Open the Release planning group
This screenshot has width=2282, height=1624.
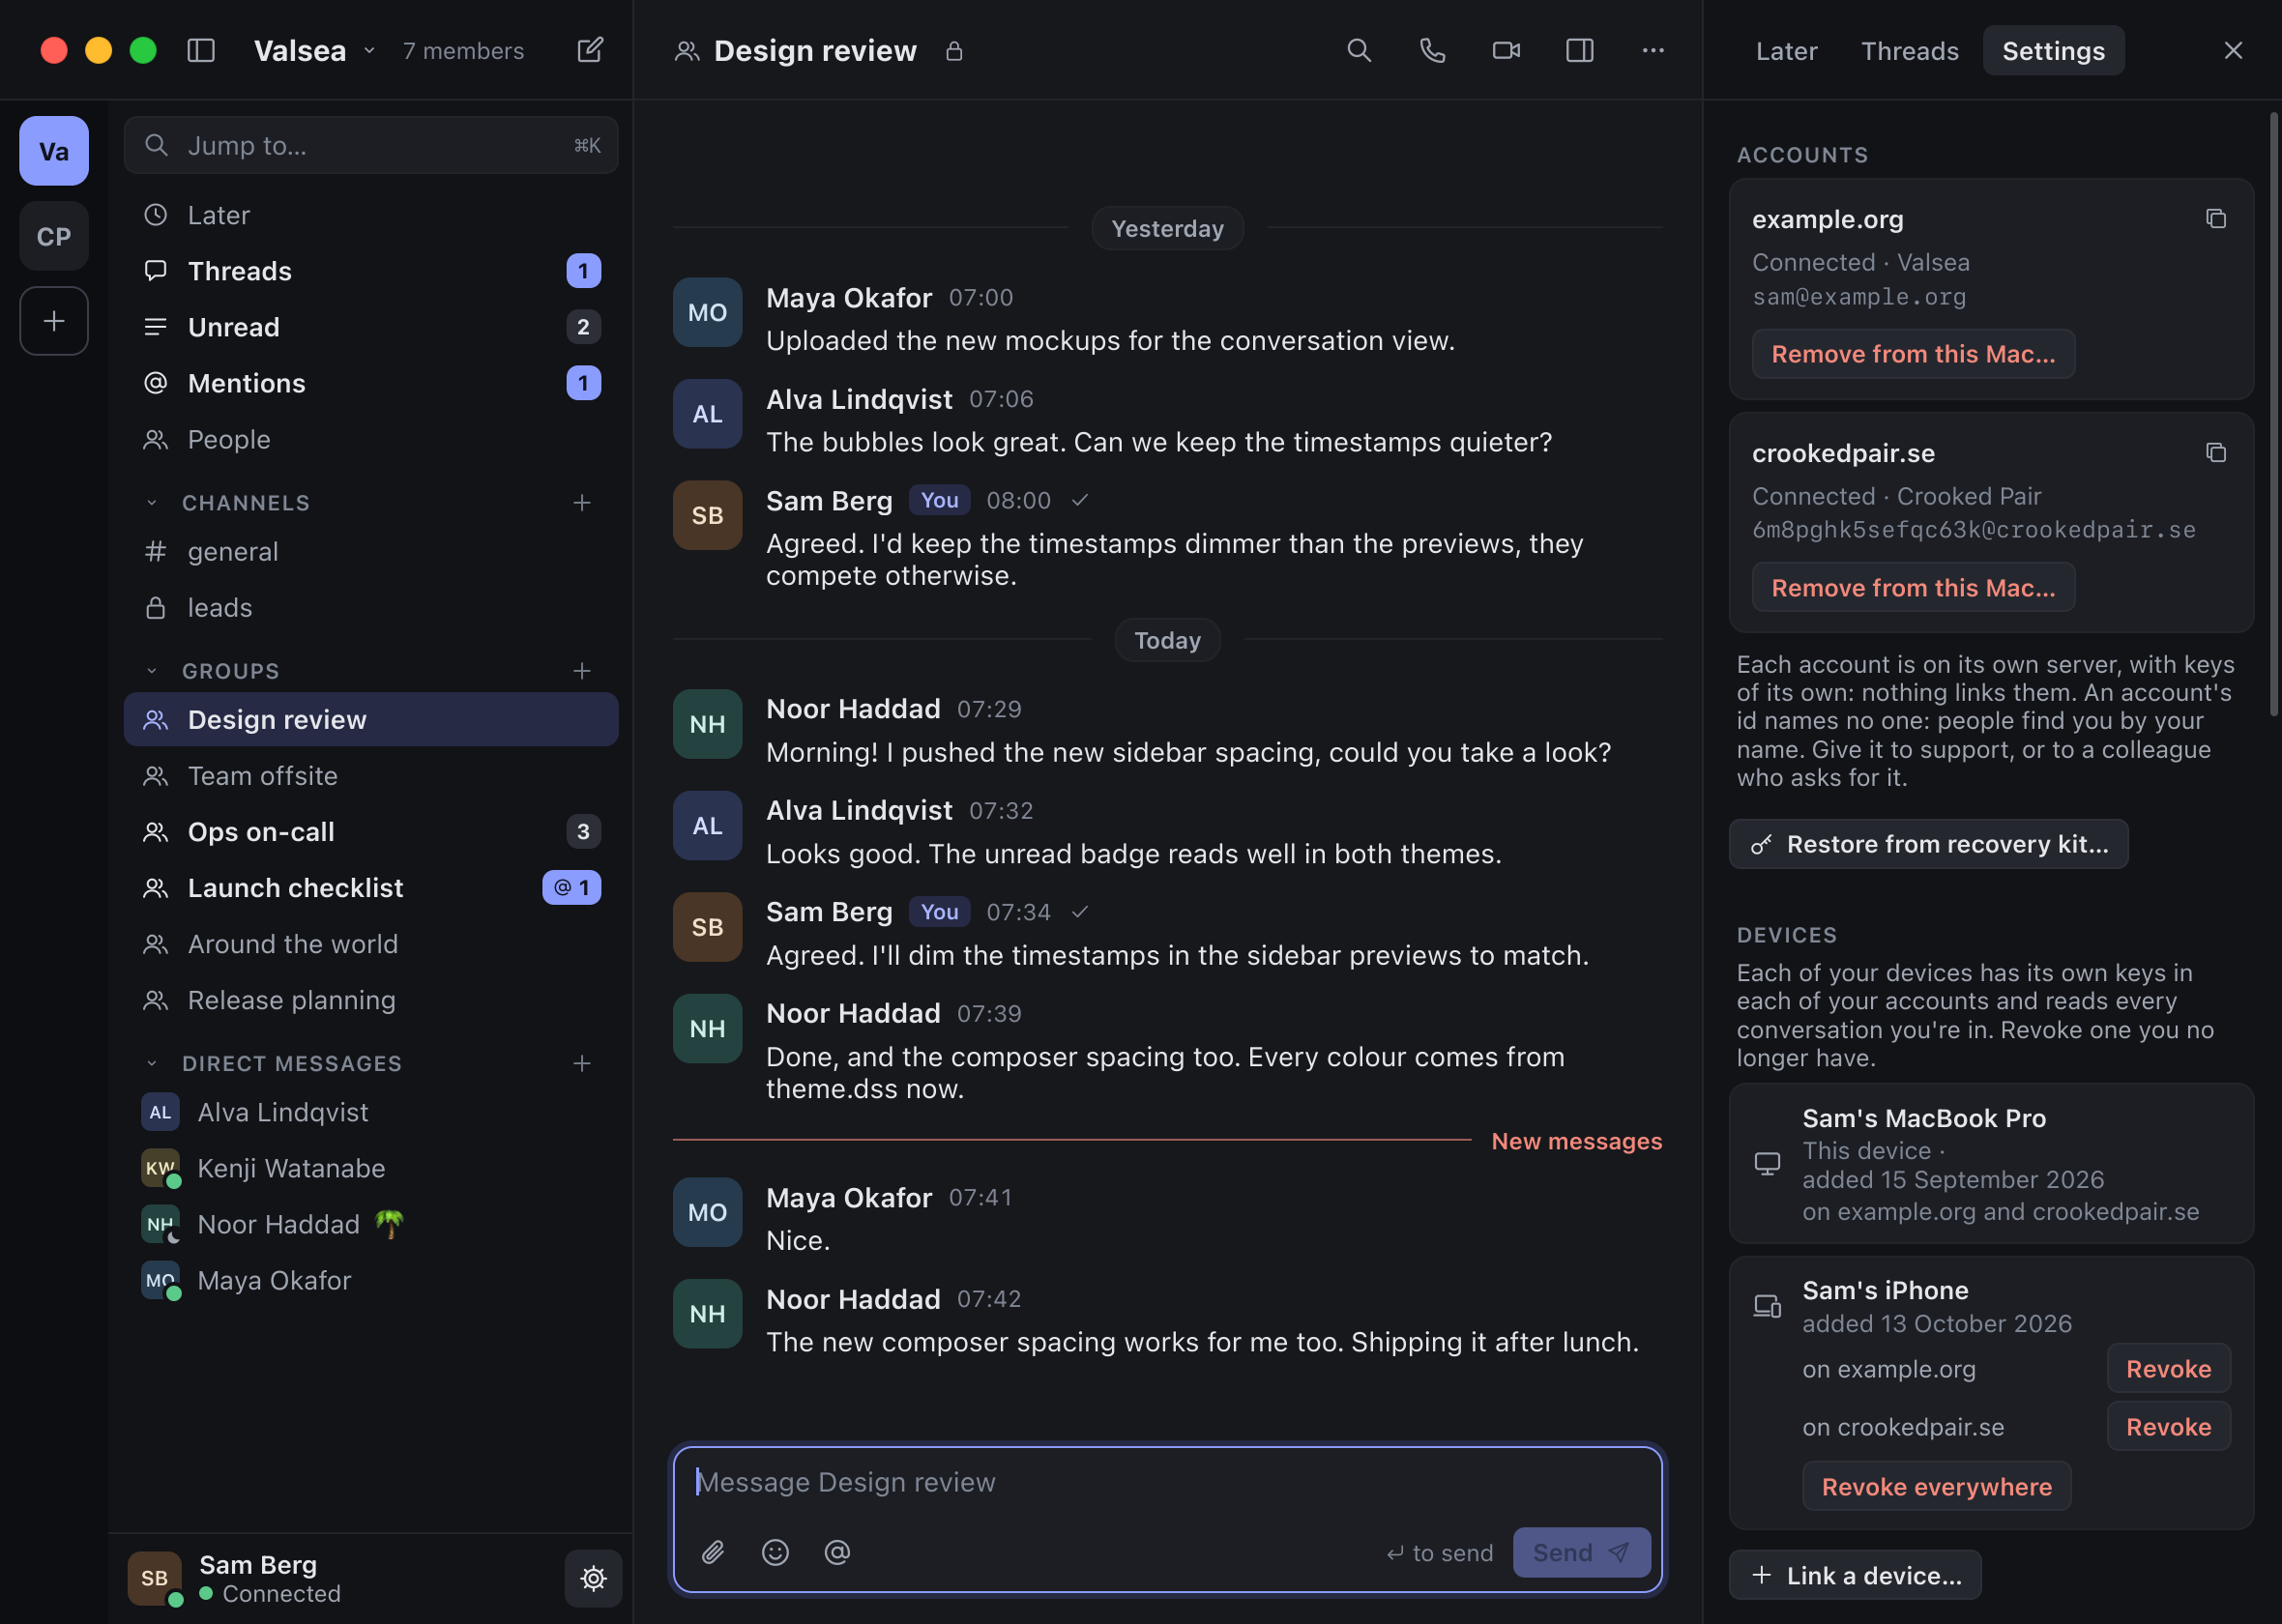click(x=371, y=1000)
